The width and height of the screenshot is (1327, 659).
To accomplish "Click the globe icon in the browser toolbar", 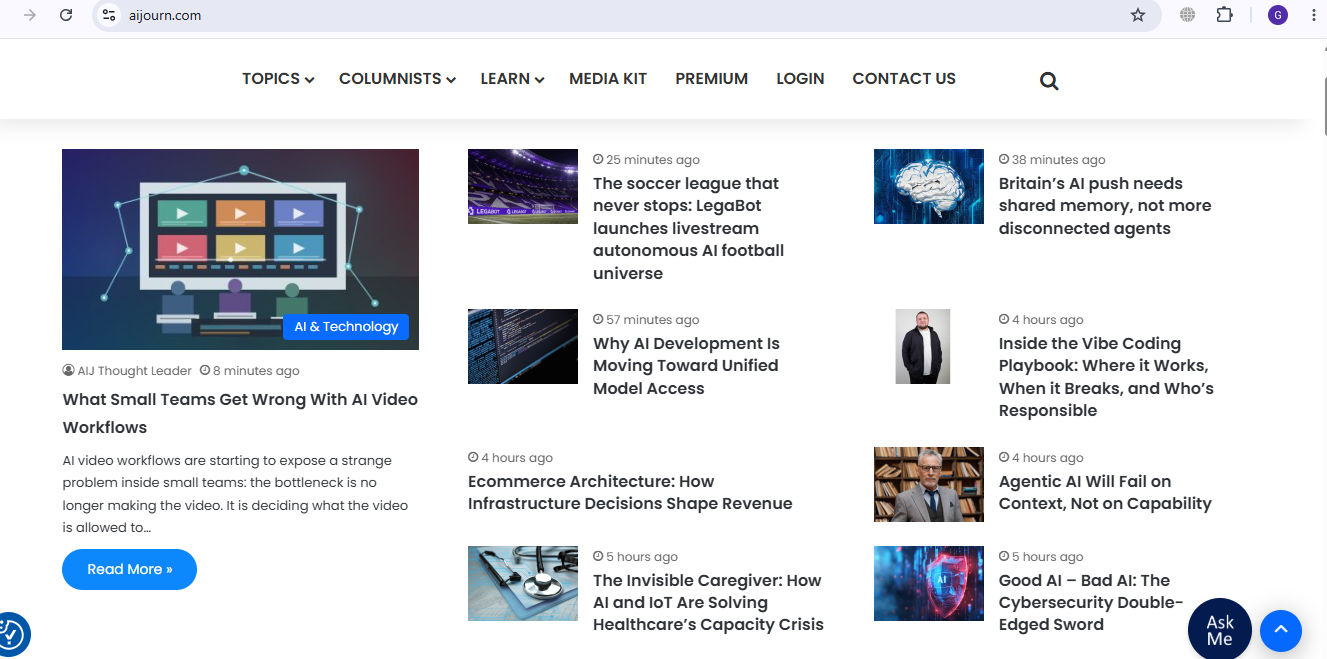I will (1187, 15).
